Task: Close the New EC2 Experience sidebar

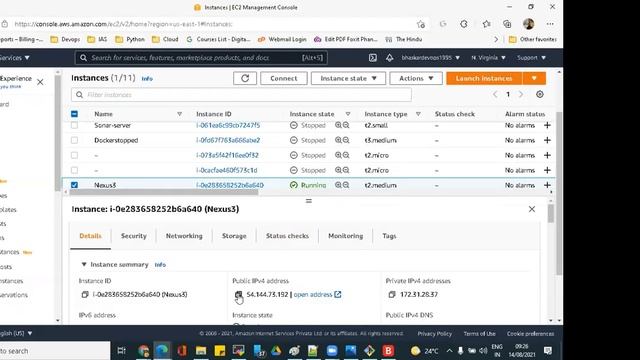Action: coord(40,82)
